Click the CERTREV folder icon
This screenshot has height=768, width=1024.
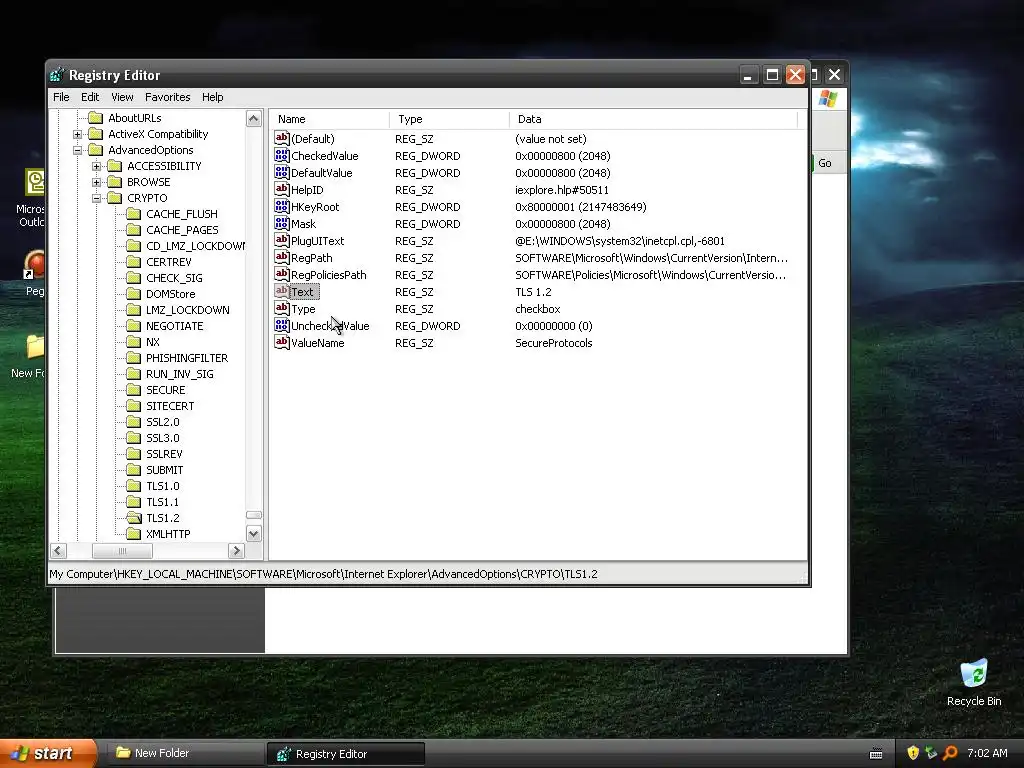pyautogui.click(x=134, y=262)
